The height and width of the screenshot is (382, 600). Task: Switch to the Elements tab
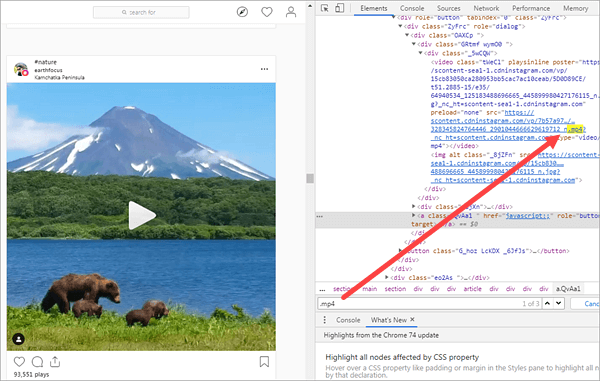(x=373, y=8)
